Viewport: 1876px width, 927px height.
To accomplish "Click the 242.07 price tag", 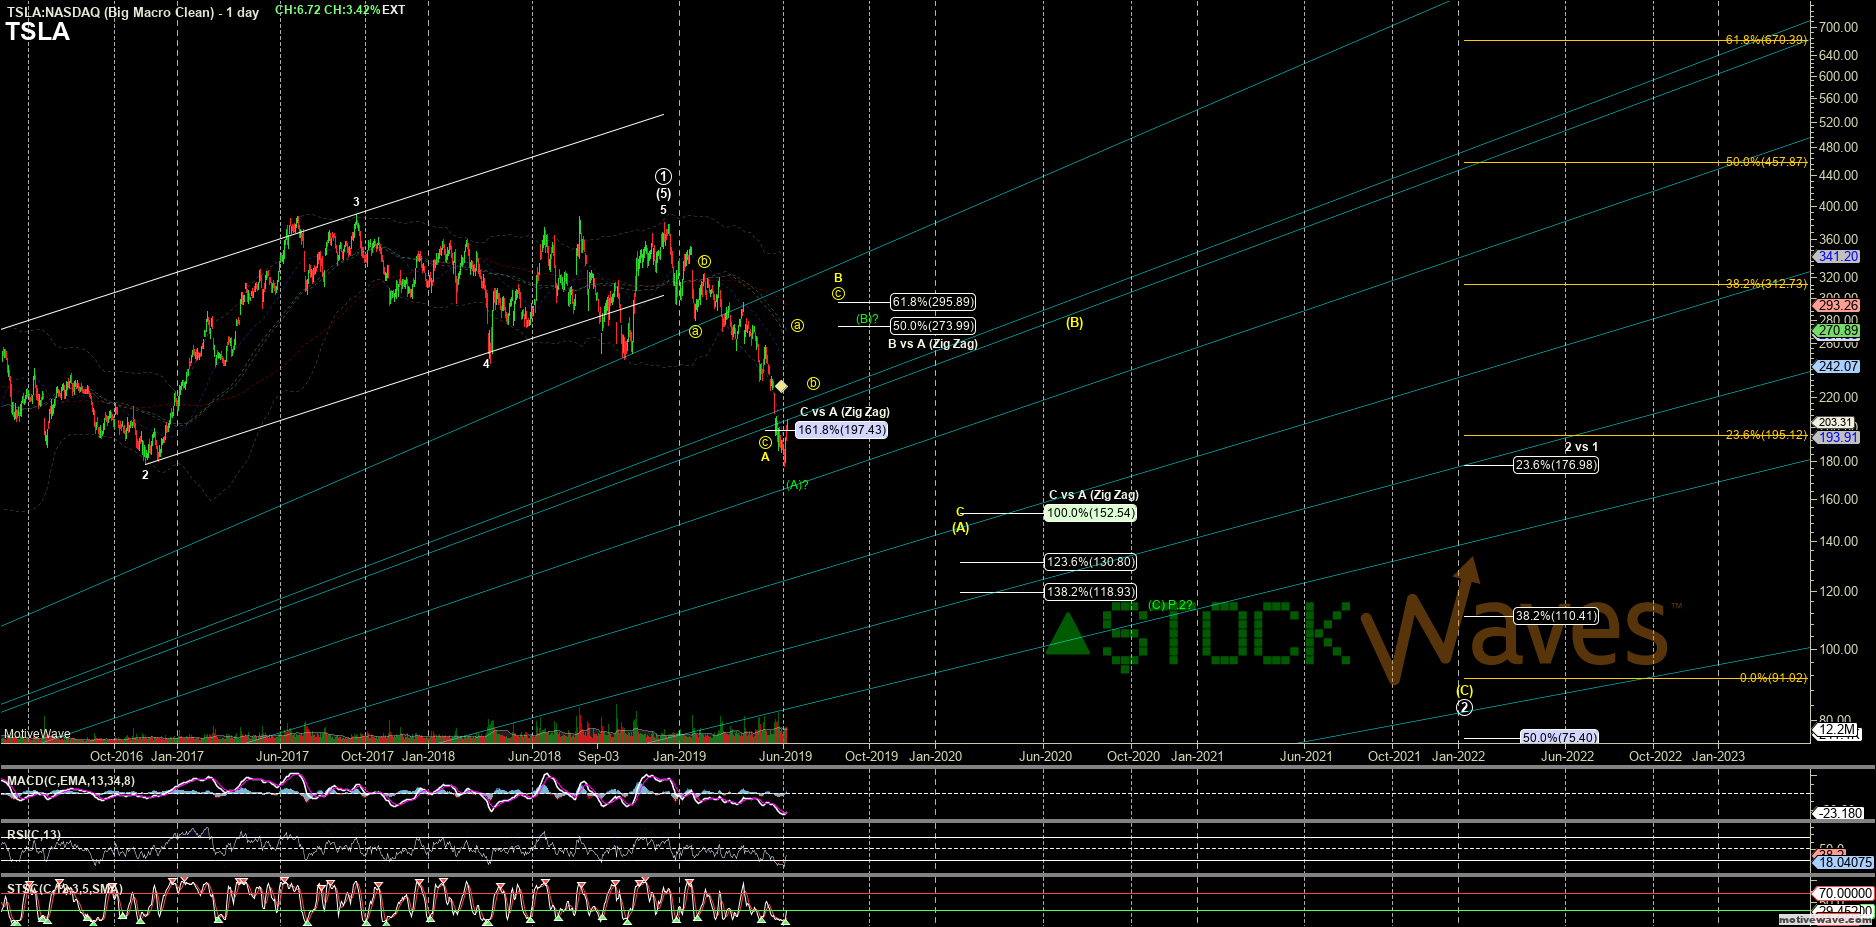I will pos(1838,367).
